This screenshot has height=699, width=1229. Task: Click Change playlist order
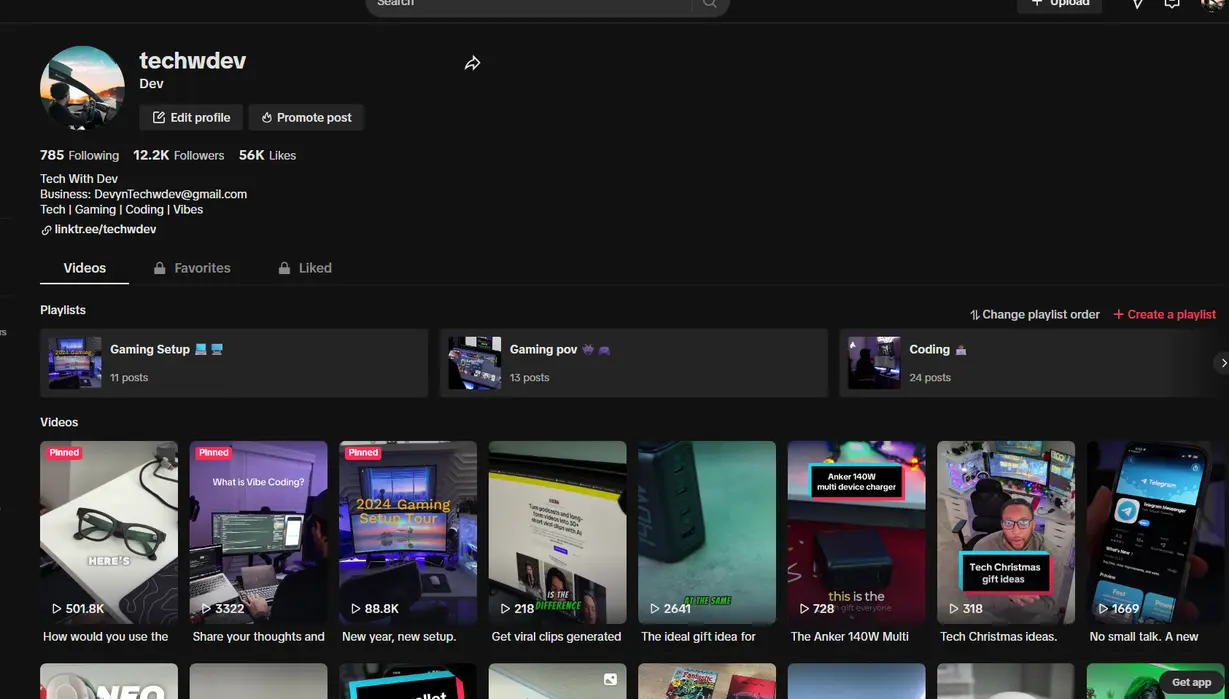[1035, 314]
